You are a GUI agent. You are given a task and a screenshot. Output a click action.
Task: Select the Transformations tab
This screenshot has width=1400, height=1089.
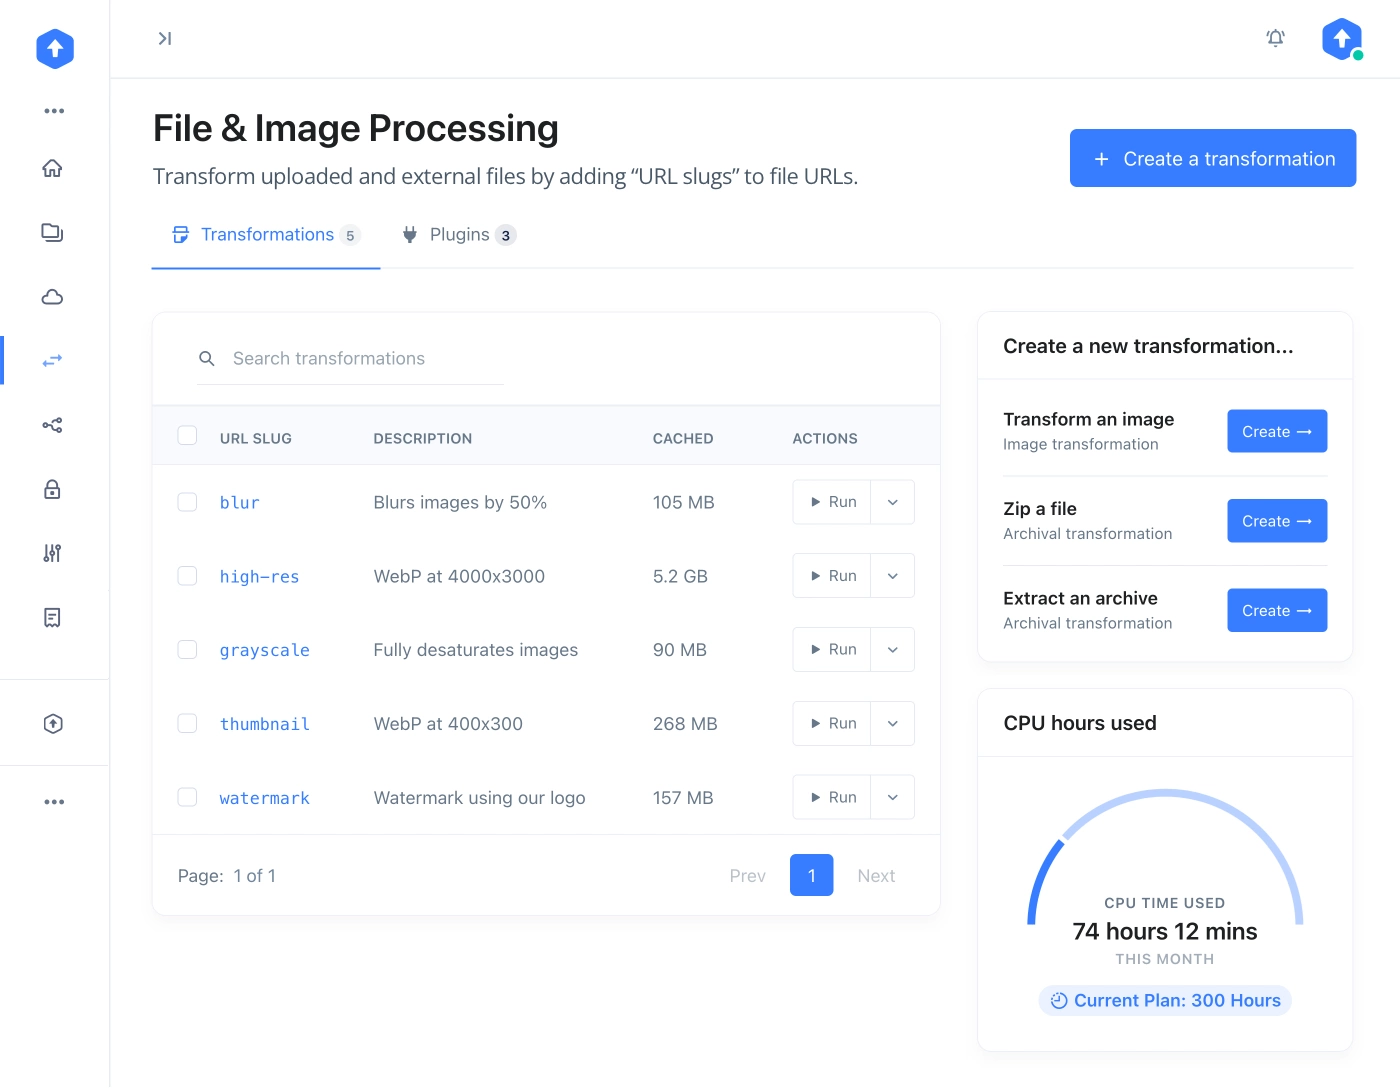266,235
